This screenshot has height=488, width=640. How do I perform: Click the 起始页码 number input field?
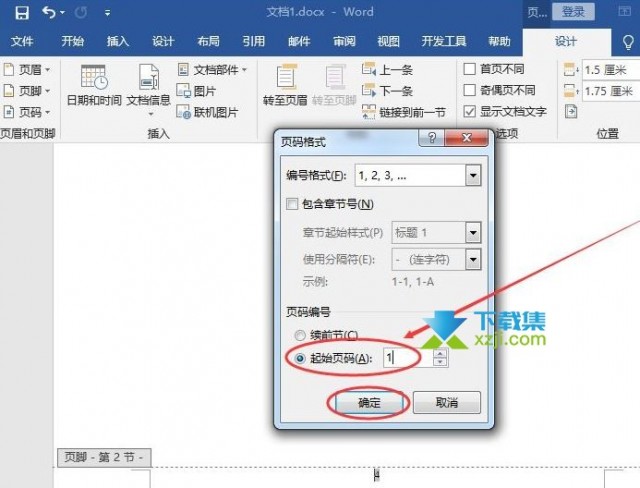pos(407,358)
